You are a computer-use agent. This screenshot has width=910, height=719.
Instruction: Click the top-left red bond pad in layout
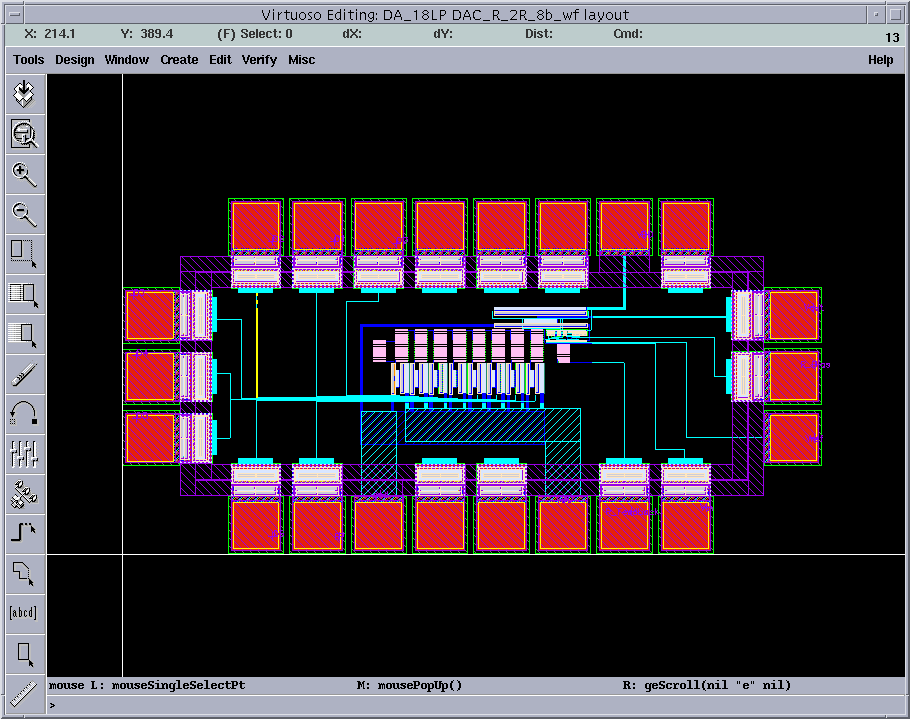pyautogui.click(x=257, y=225)
